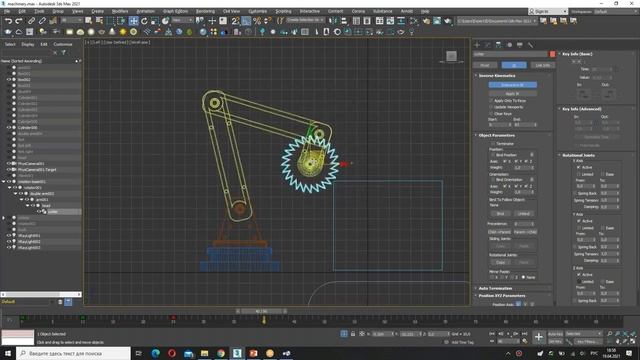The height and width of the screenshot is (360, 640).
Task: Switch to the Link Info tab button
Action: point(543,65)
